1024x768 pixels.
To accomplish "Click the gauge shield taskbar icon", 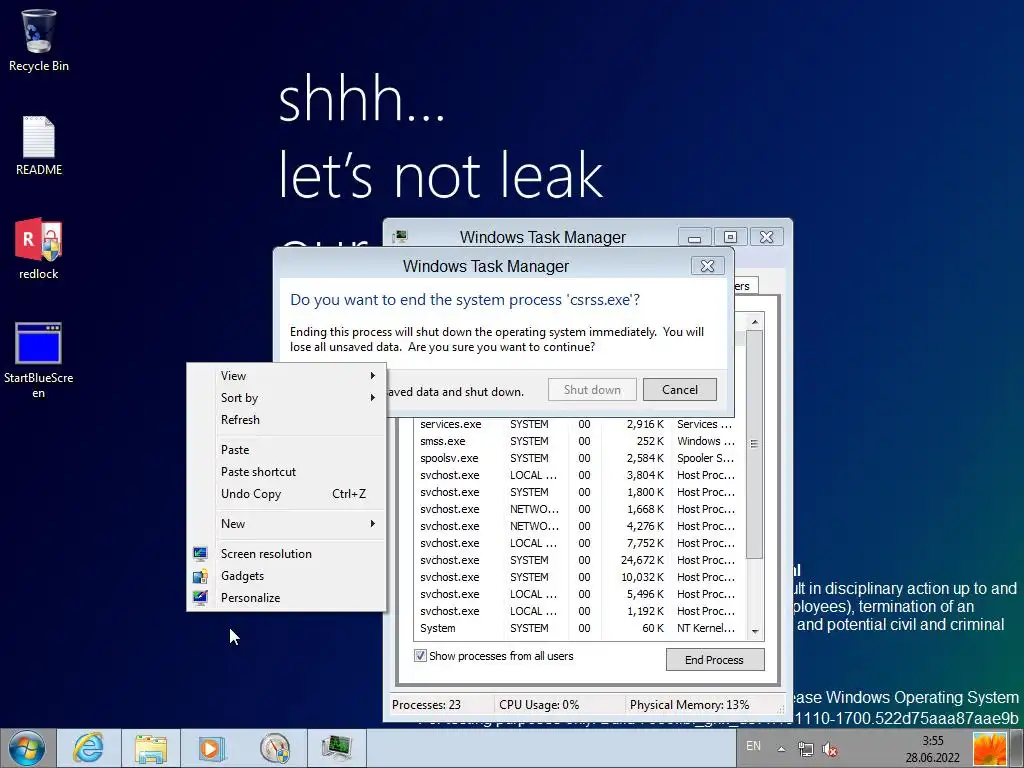I will pos(275,748).
